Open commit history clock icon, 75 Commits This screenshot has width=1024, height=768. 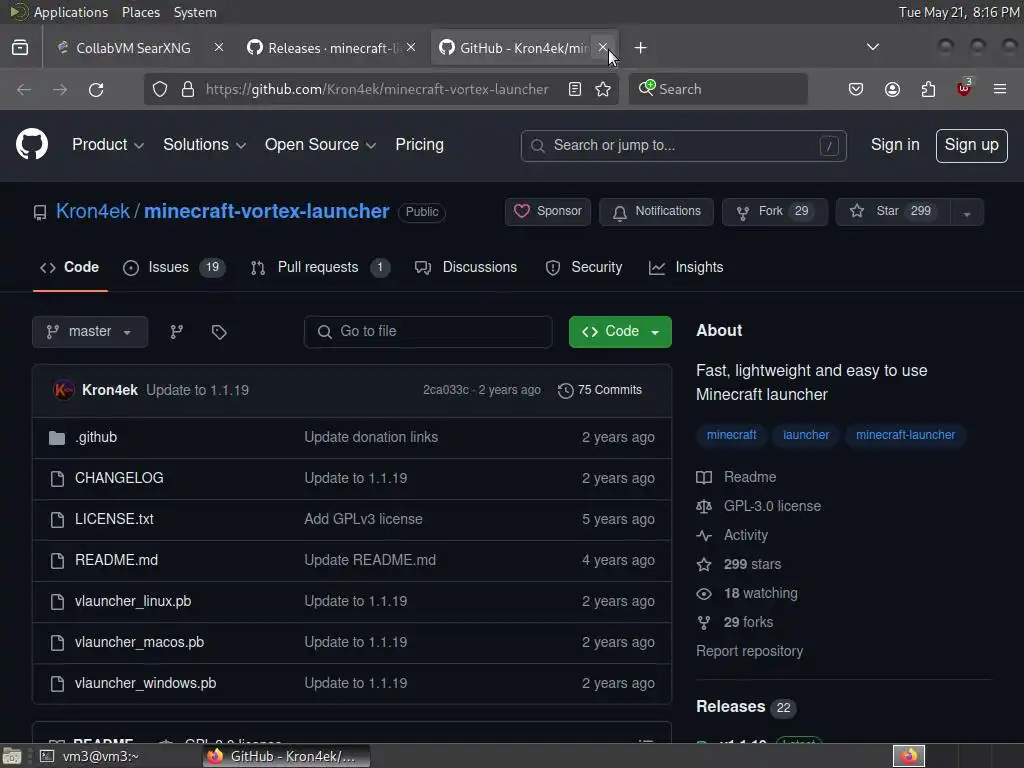600,390
